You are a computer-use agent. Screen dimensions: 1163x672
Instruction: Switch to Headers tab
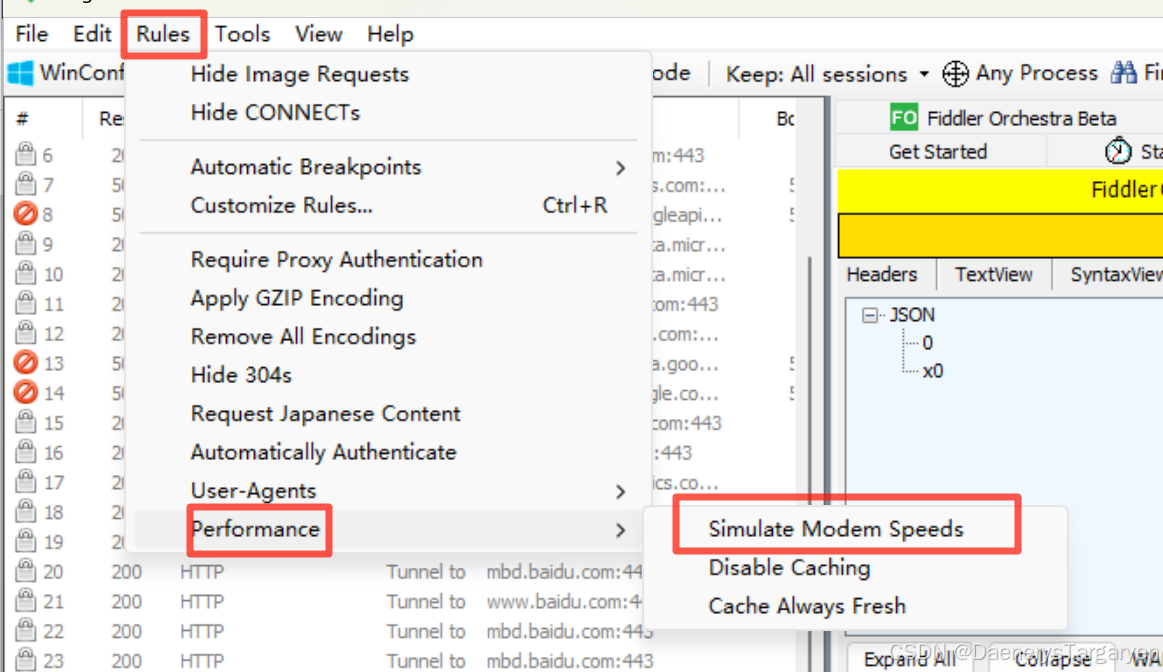882,274
